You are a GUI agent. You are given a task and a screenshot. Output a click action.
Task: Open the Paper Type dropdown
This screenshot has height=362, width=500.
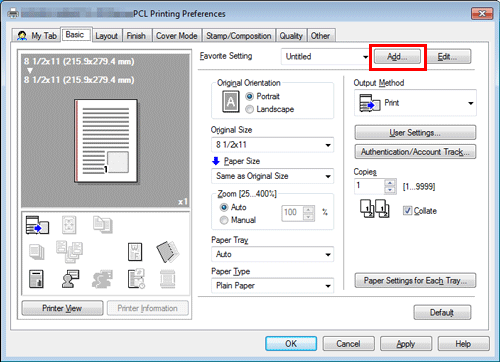point(272,286)
